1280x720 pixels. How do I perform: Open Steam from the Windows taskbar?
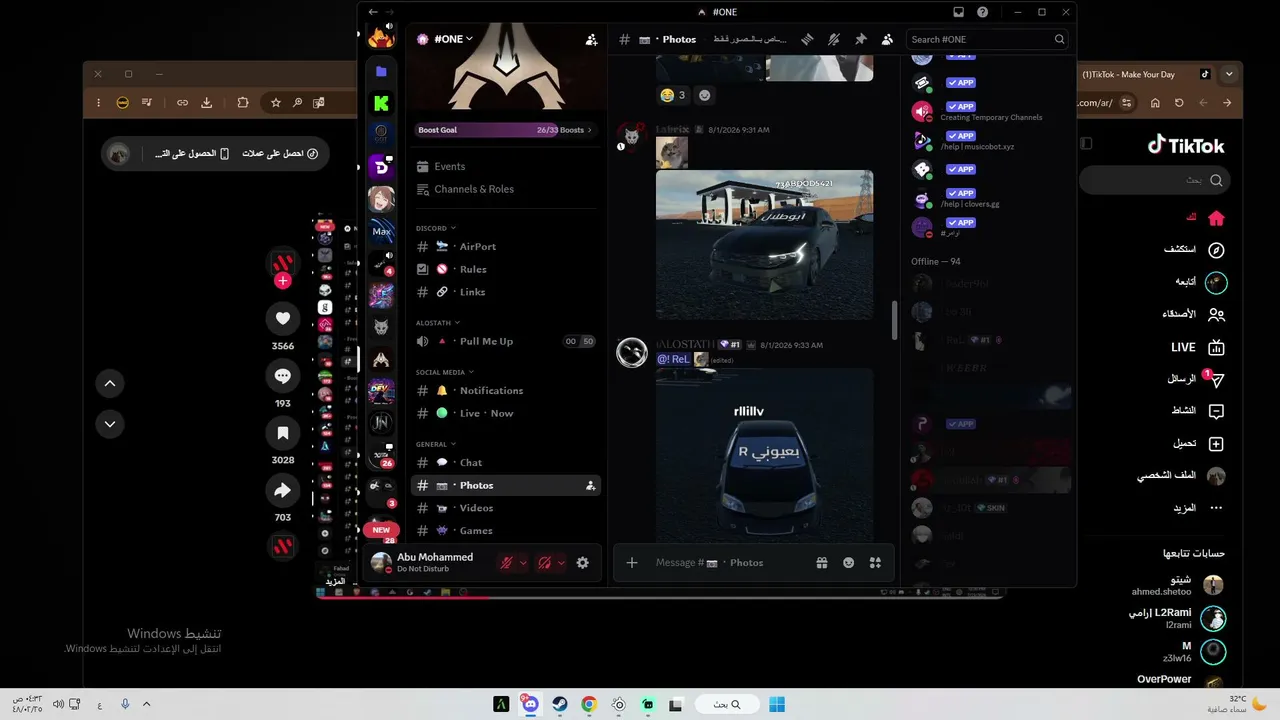click(x=560, y=704)
